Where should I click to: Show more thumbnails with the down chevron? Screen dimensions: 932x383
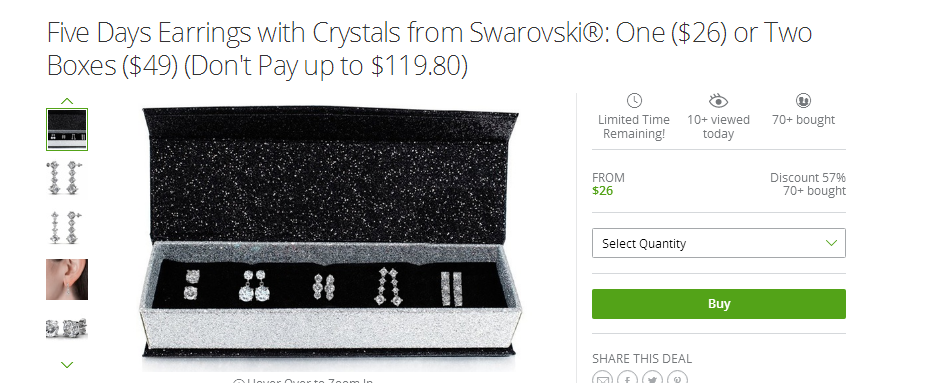coord(67,365)
